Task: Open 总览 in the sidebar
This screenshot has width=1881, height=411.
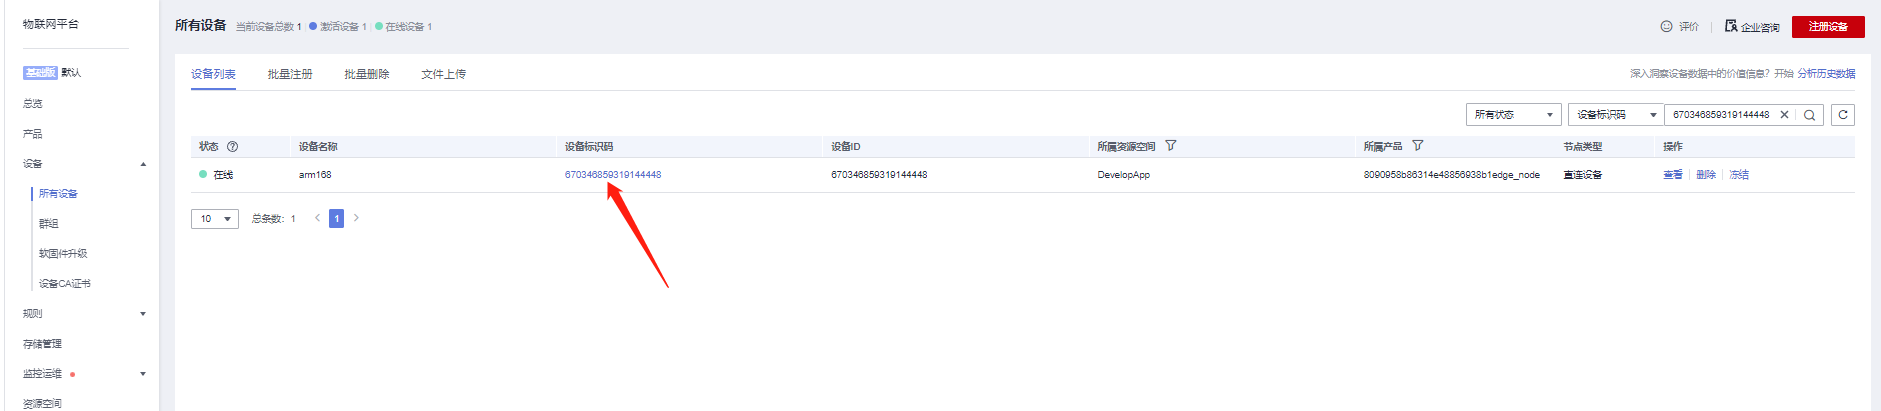Action: 33,104
